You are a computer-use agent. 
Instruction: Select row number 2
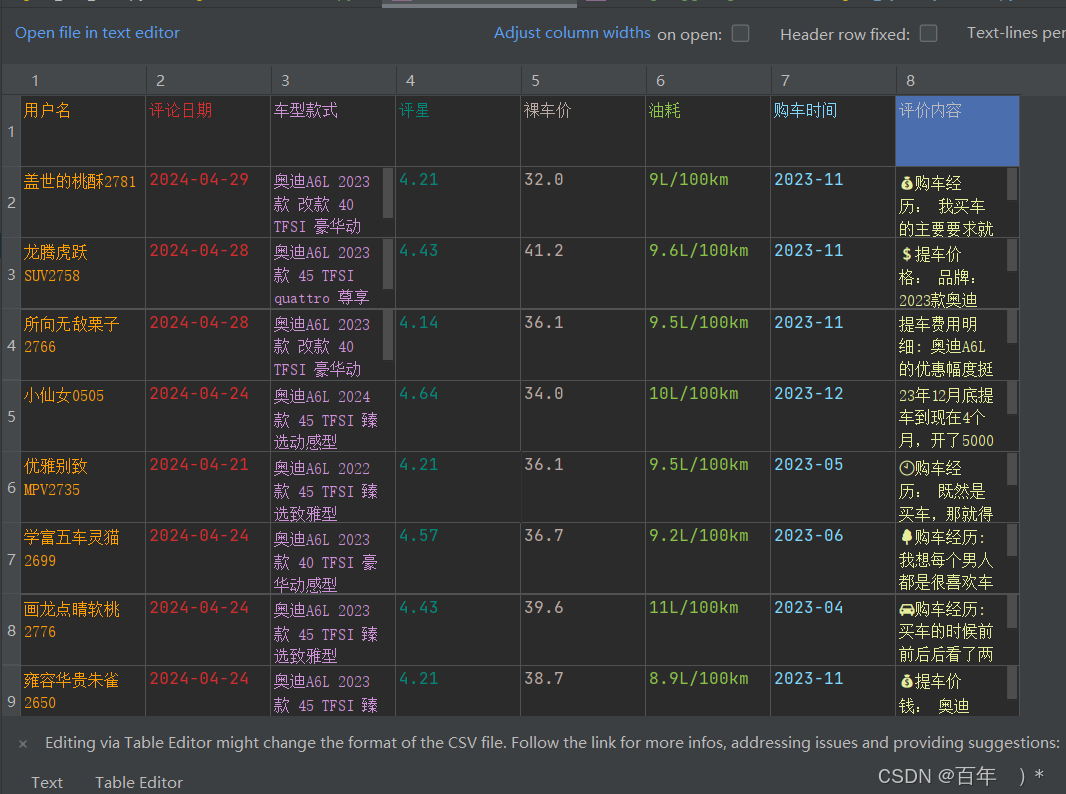(x=12, y=203)
